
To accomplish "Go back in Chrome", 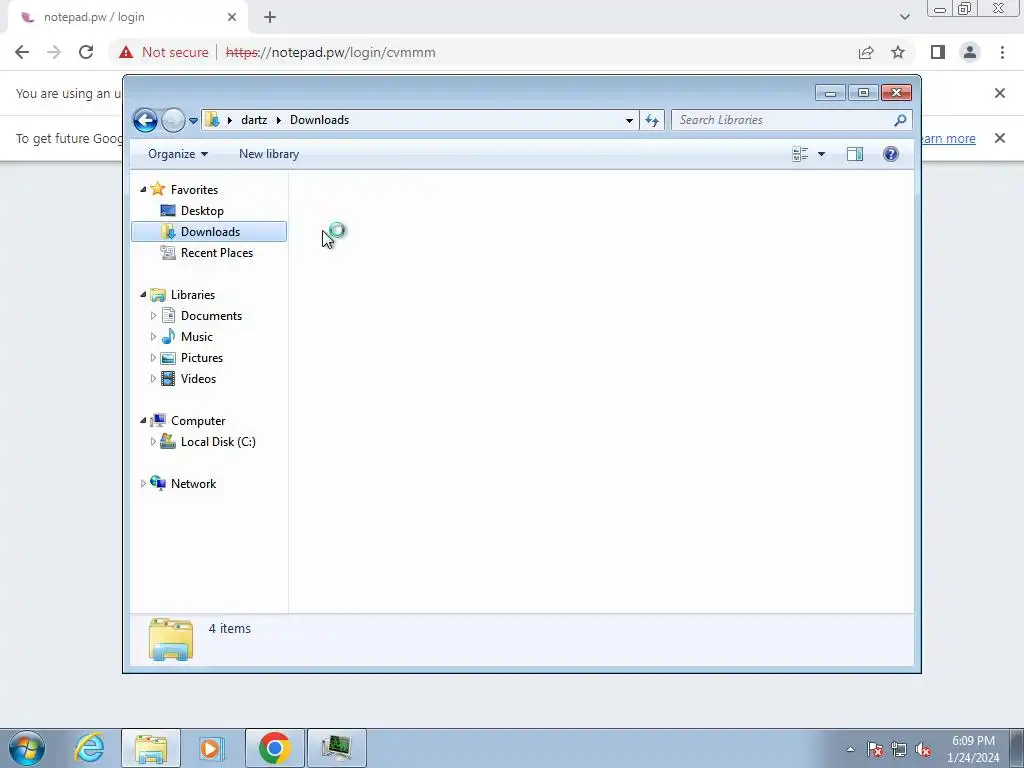I will tap(22, 52).
